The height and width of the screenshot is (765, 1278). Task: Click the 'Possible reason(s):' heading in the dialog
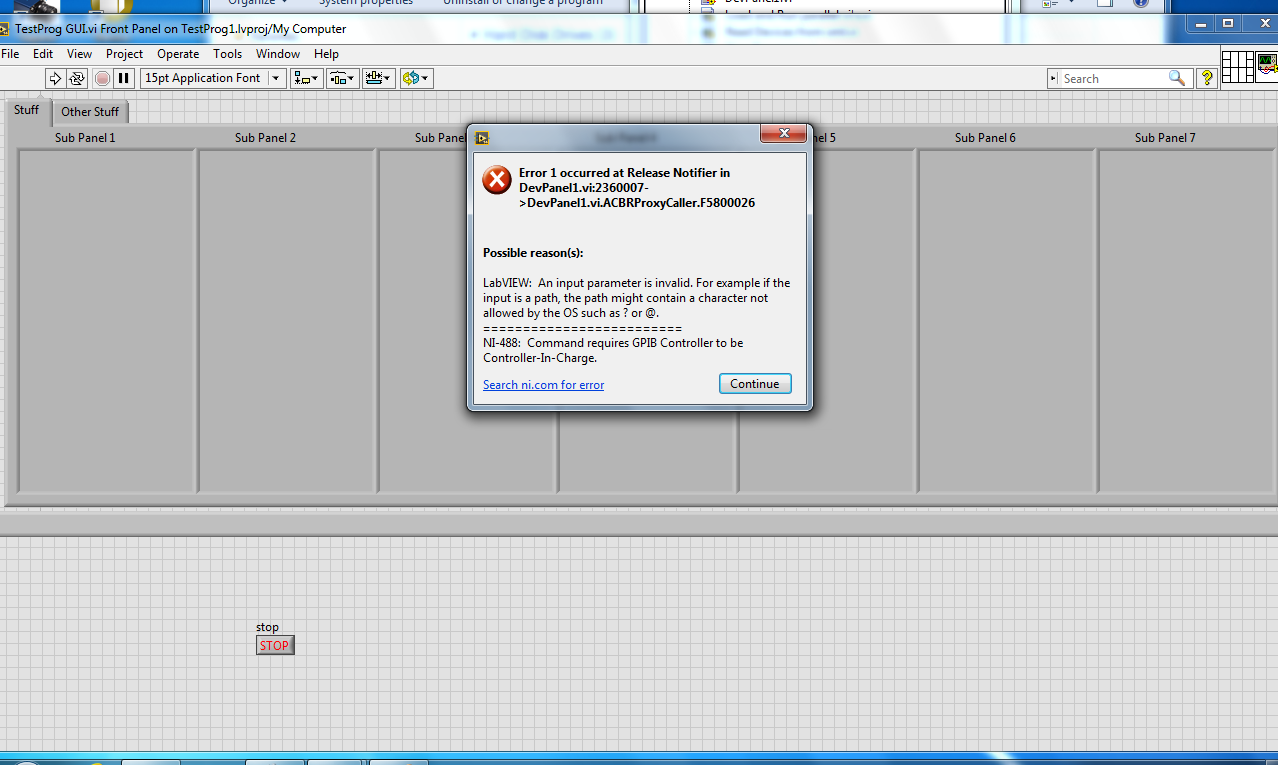[x=533, y=253]
